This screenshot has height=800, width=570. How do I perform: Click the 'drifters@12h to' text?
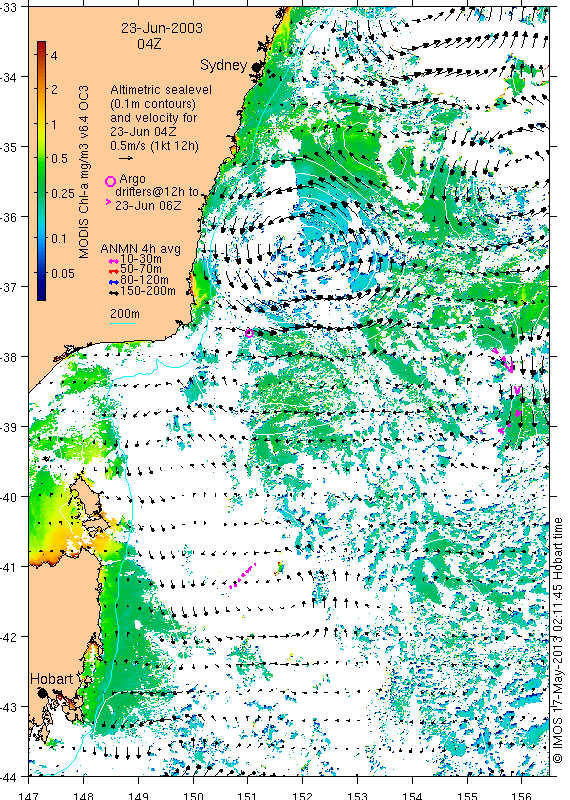156,192
